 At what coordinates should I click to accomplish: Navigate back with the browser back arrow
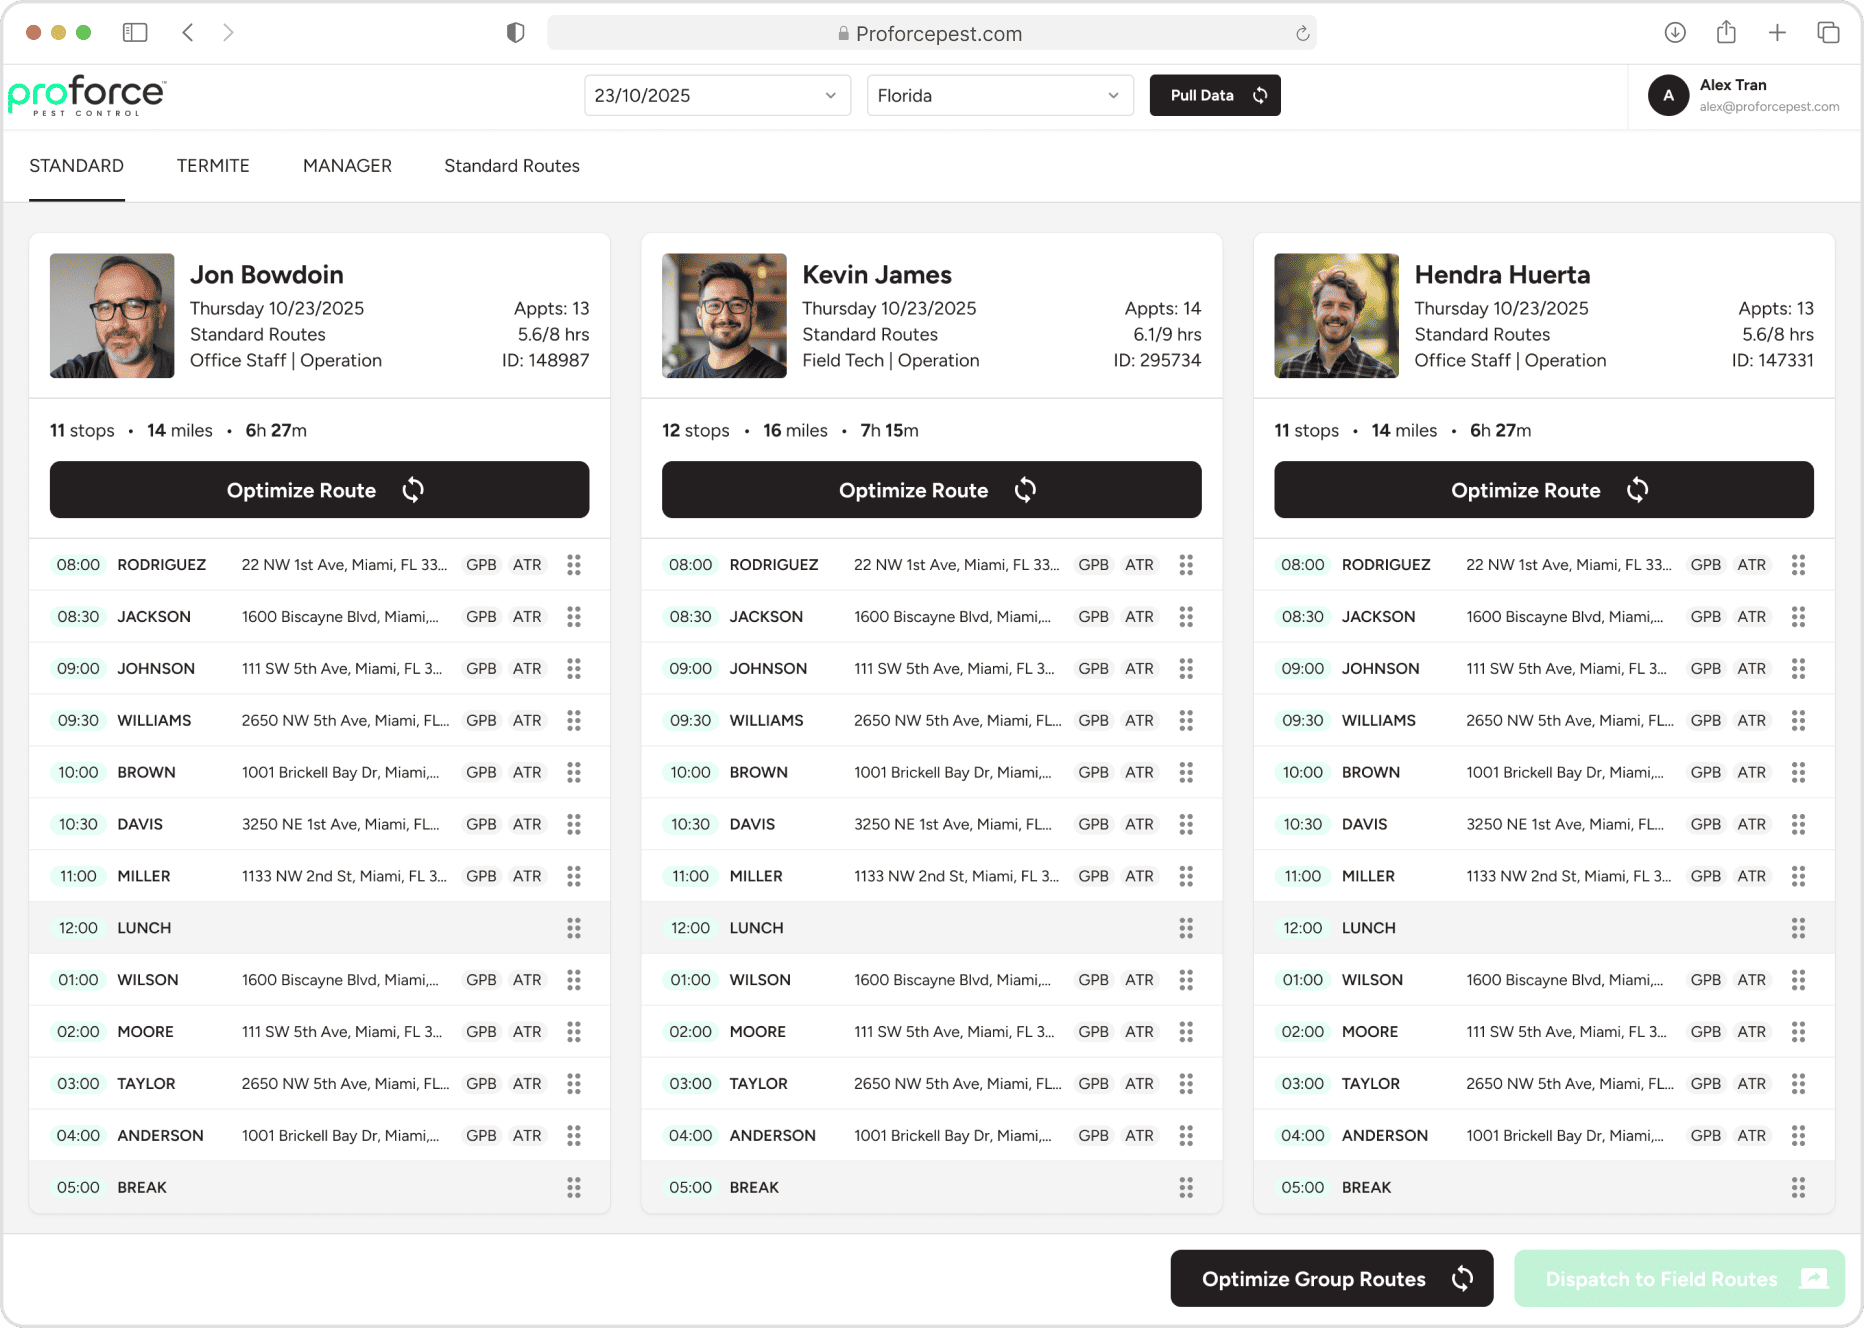[x=188, y=33]
